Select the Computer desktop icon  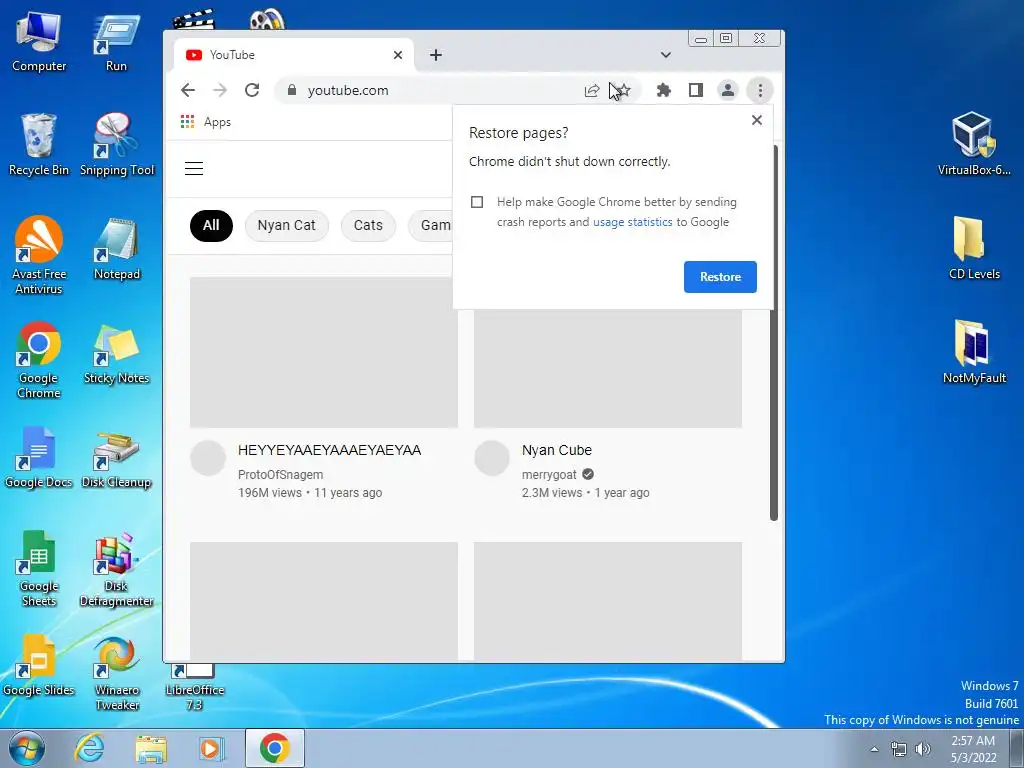pyautogui.click(x=39, y=42)
